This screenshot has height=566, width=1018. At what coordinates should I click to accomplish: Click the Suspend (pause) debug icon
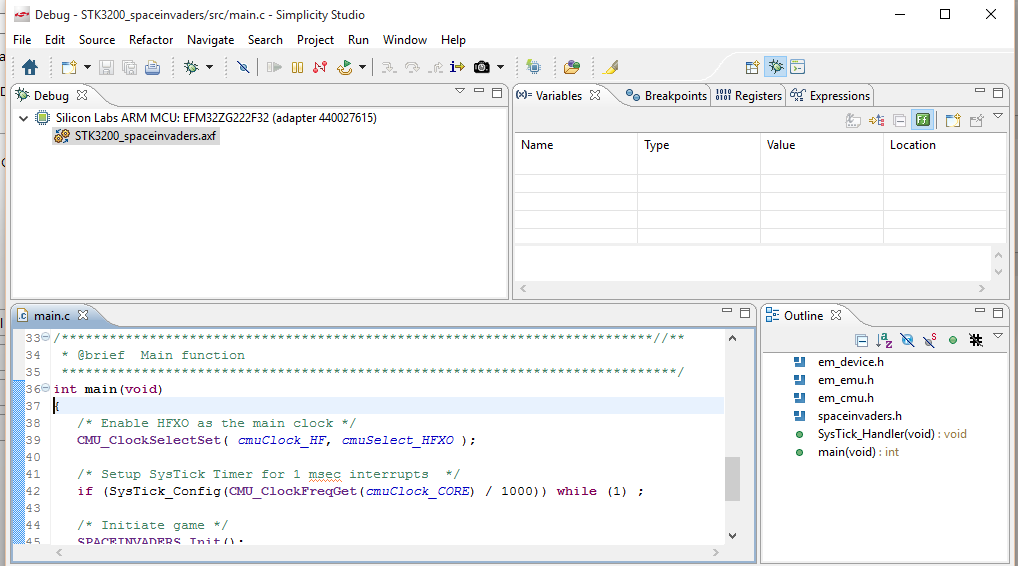point(297,67)
